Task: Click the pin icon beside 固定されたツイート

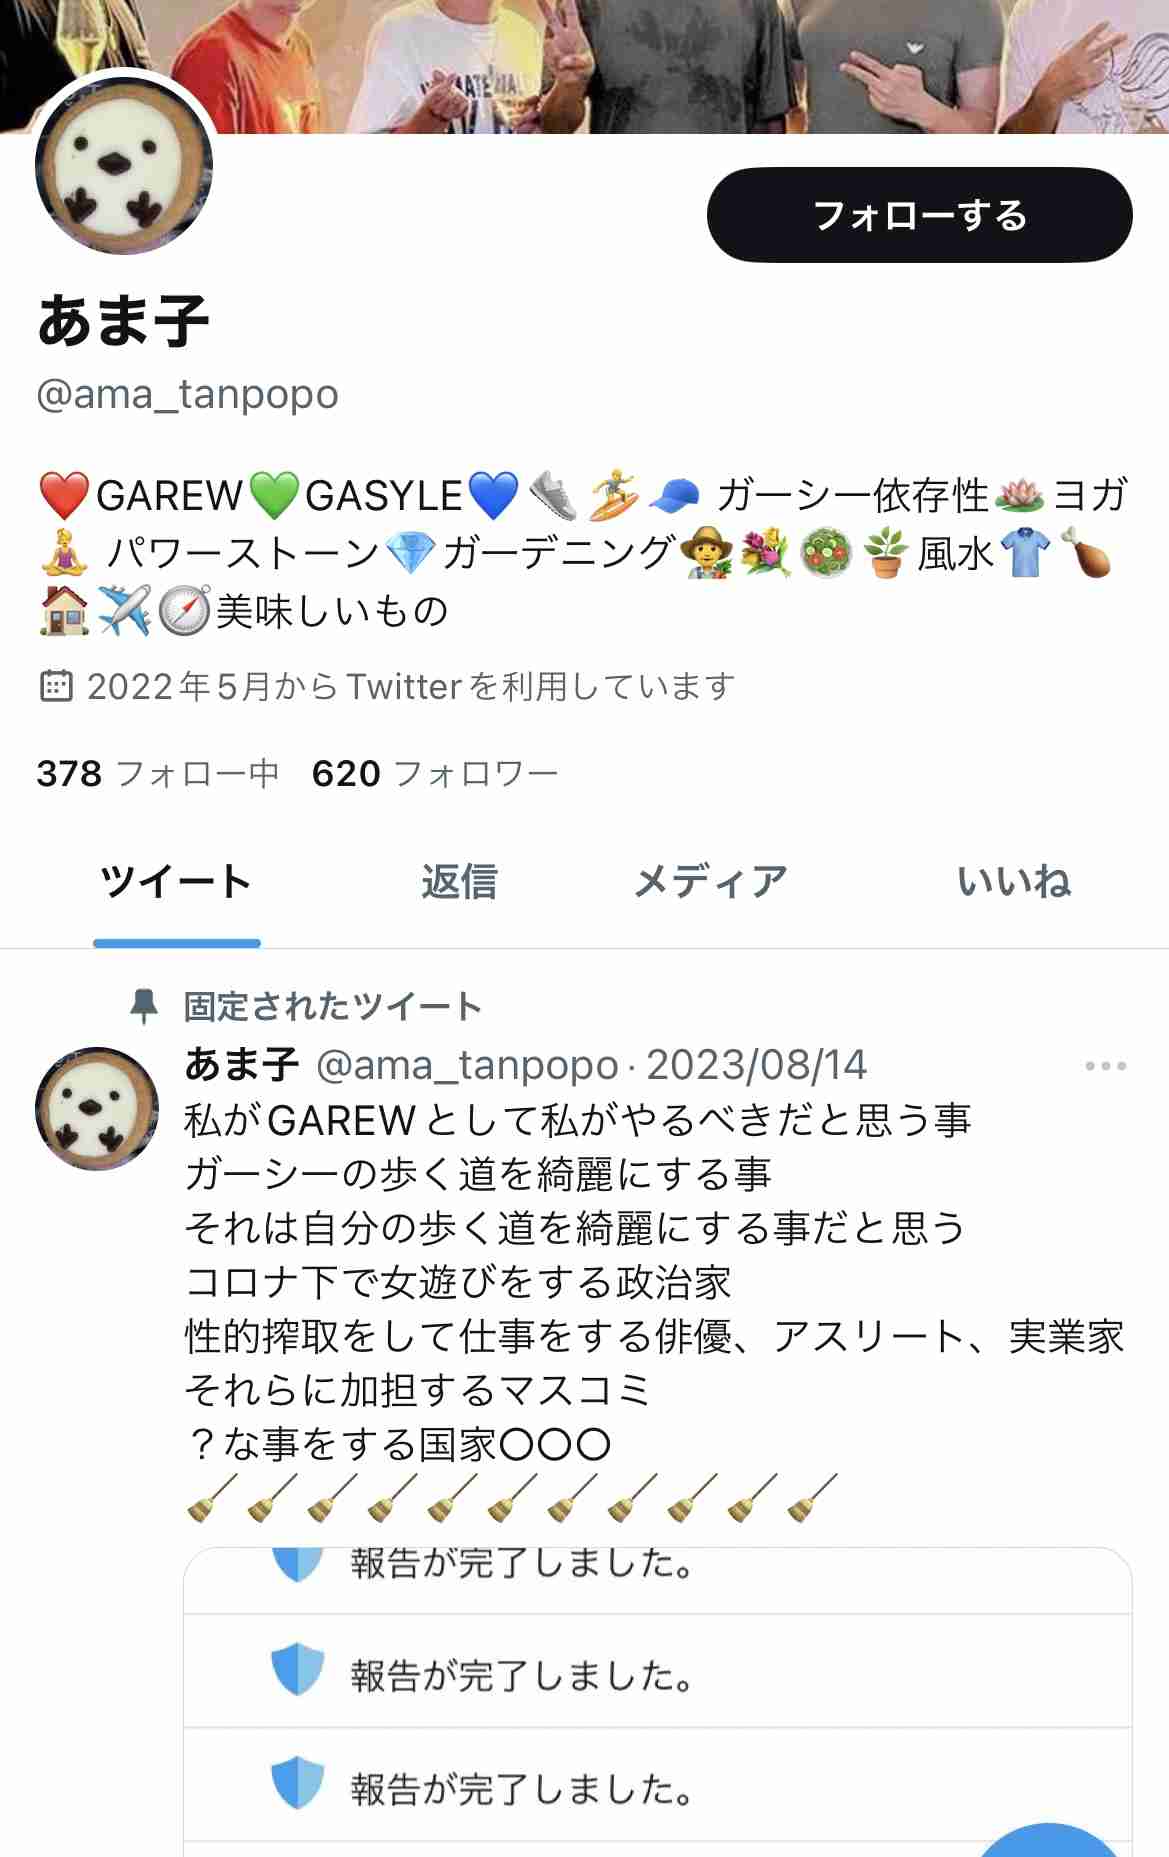Action: pos(144,1006)
